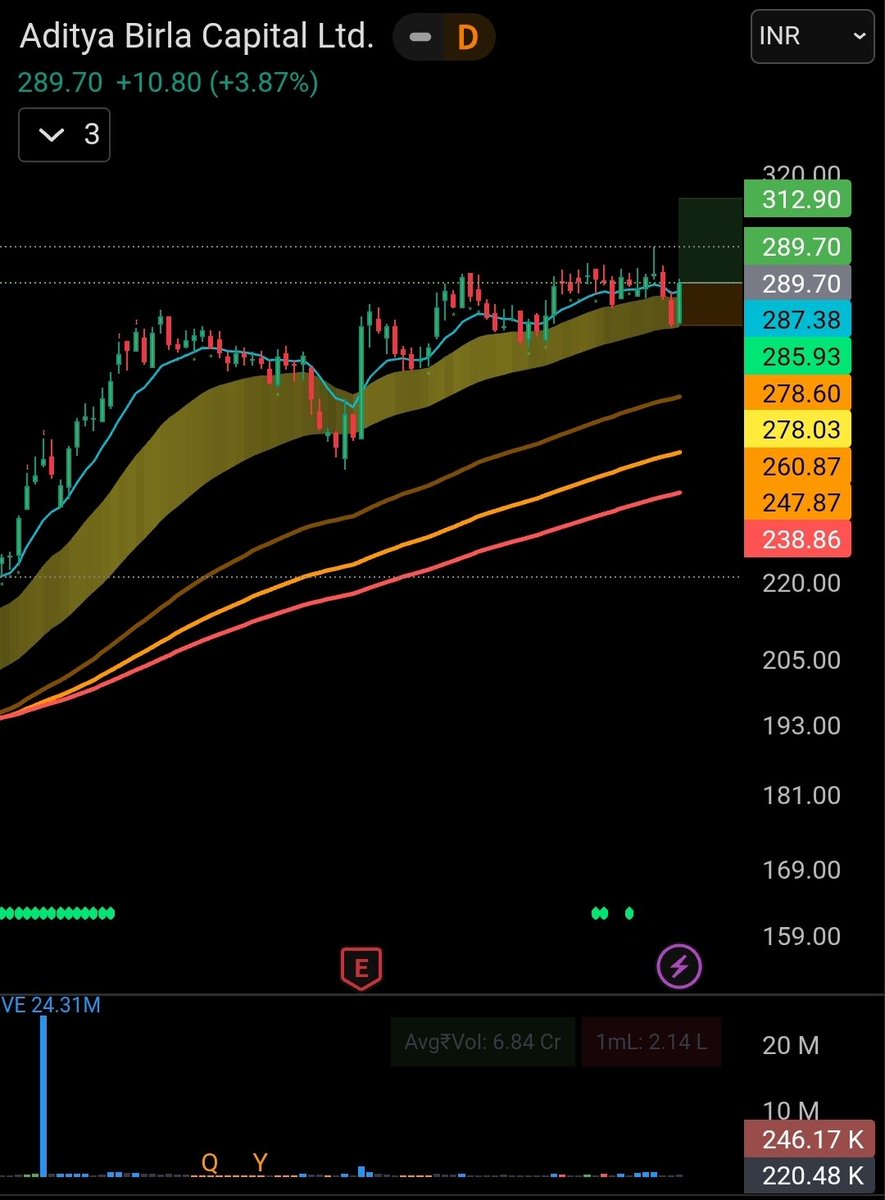Click the 220.00 price axis label
885x1200 pixels.
pyautogui.click(x=801, y=583)
